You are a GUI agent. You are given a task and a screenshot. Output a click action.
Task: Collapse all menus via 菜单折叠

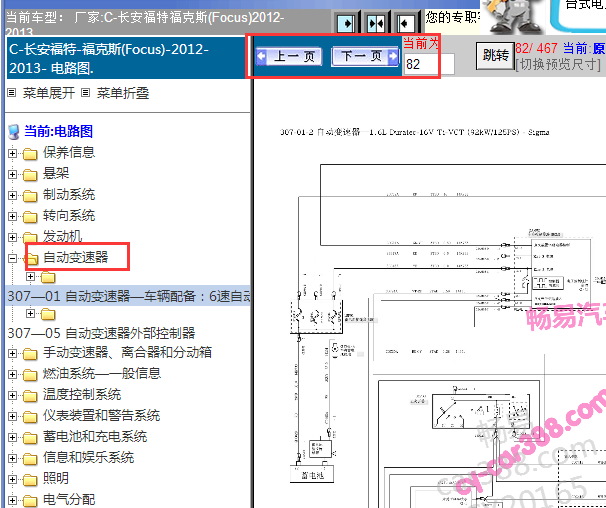tap(123, 93)
